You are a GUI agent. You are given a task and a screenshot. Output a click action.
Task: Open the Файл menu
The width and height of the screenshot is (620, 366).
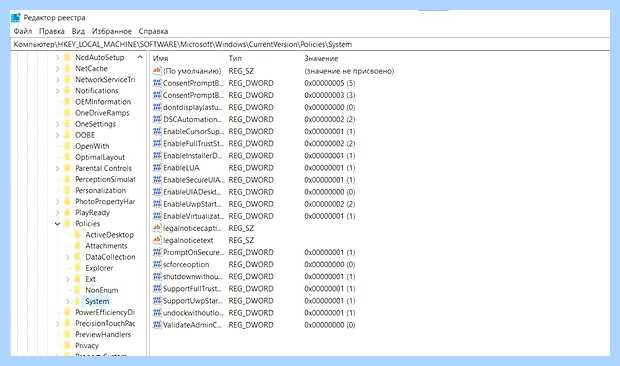(x=23, y=31)
